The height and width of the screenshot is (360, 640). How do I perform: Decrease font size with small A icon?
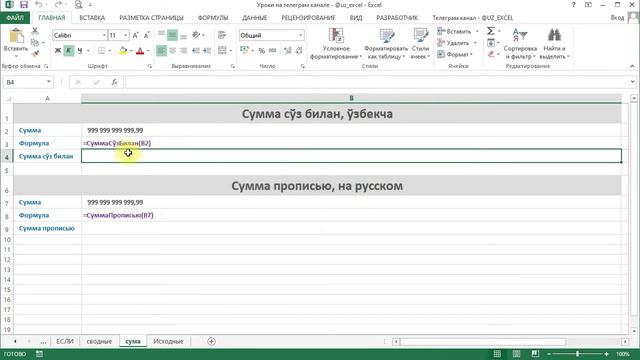(147, 36)
